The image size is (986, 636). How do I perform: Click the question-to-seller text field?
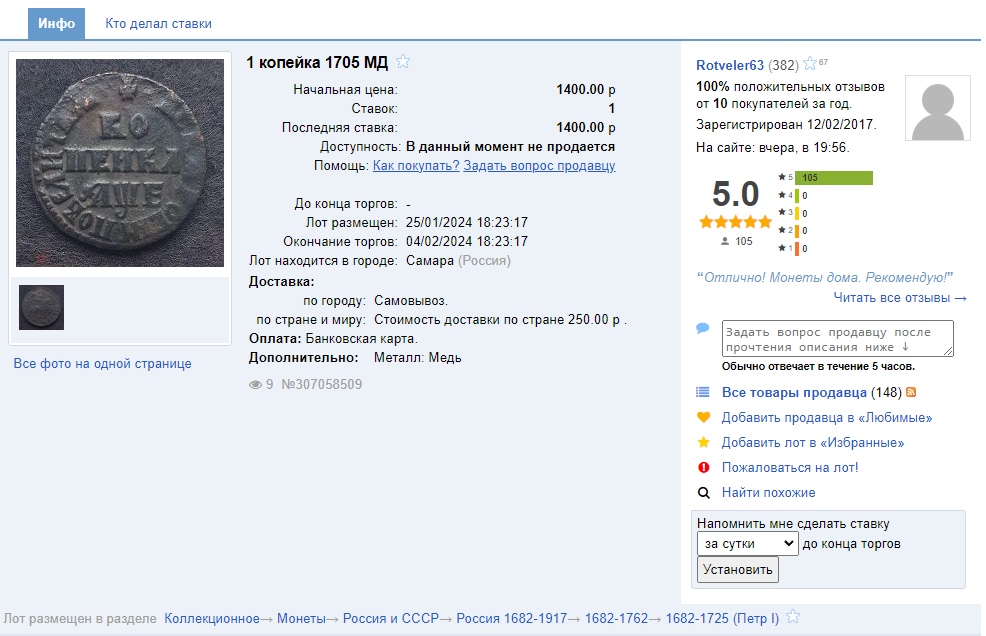coord(837,338)
